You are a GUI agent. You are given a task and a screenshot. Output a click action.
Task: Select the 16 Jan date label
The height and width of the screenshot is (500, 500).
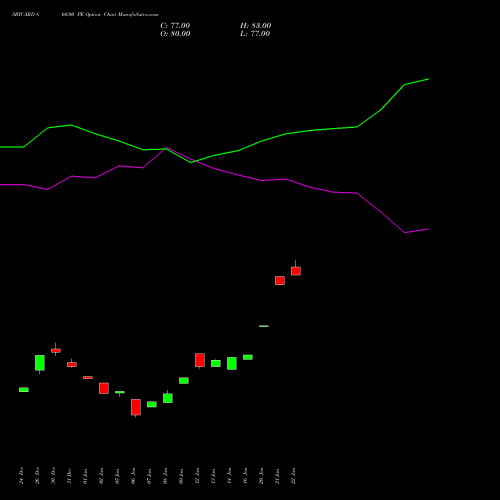(x=246, y=476)
